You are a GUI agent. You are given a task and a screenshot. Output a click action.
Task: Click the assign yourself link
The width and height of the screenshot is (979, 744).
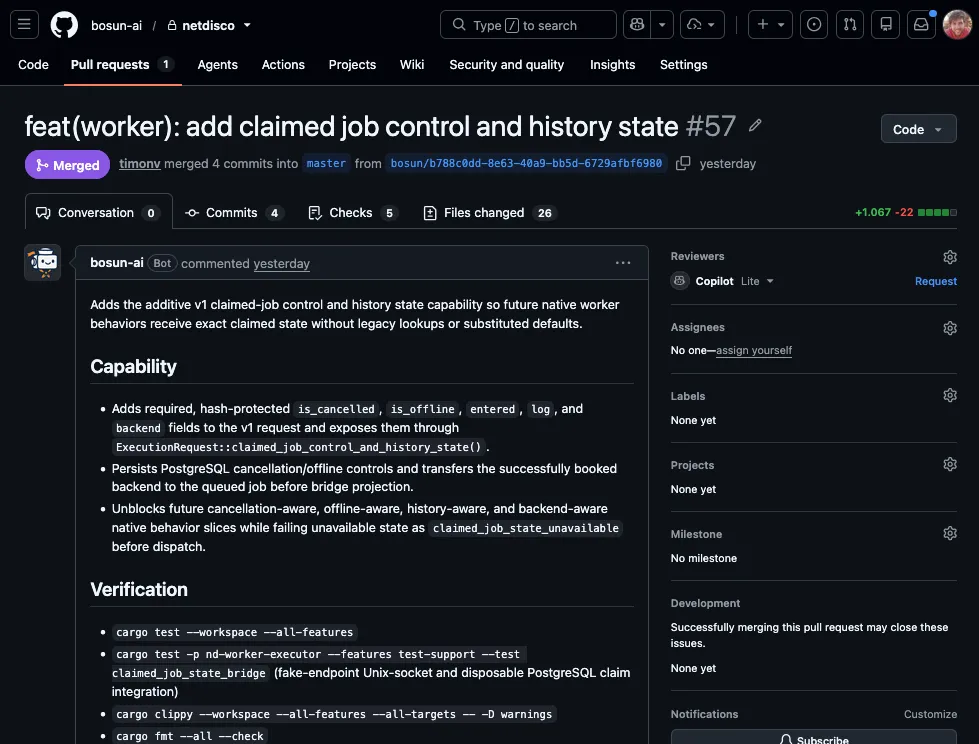754,350
